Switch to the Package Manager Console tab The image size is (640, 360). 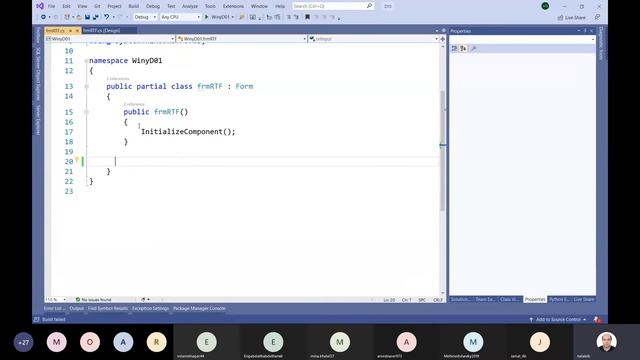click(x=199, y=309)
